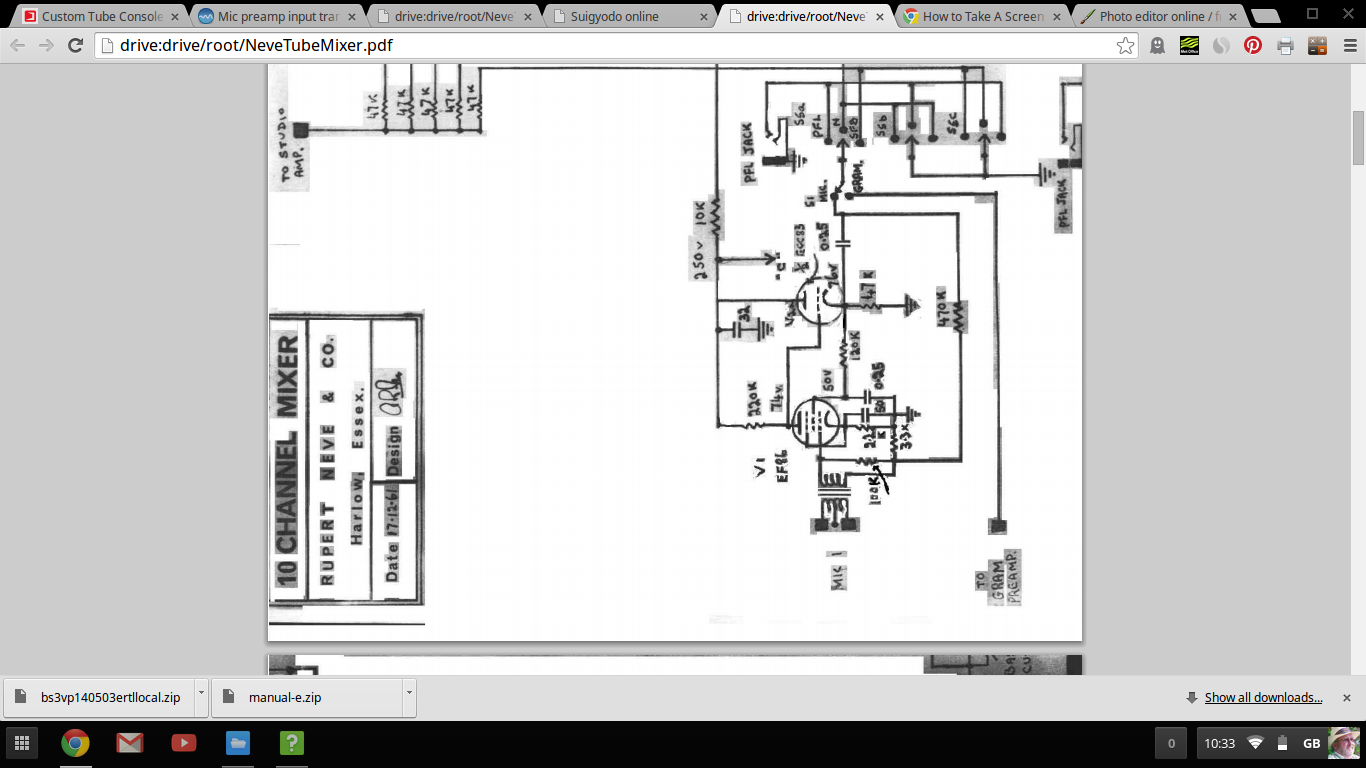This screenshot has width=1366, height=768.
Task: Open the calculator extension icon
Action: tap(1317, 45)
